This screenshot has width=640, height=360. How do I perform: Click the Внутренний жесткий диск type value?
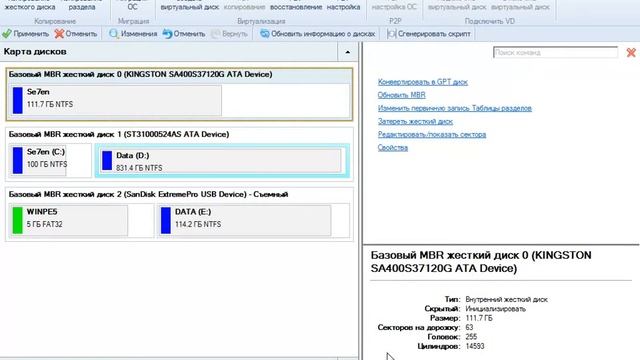point(507,300)
